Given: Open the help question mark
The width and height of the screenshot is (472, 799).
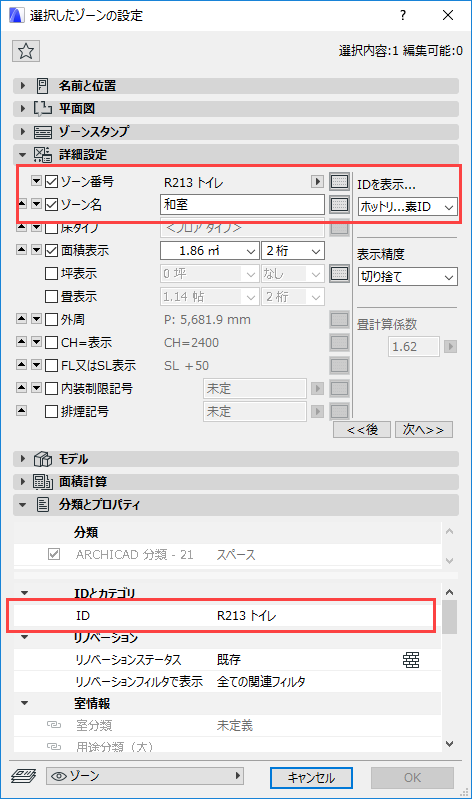Looking at the screenshot, I should (403, 15).
